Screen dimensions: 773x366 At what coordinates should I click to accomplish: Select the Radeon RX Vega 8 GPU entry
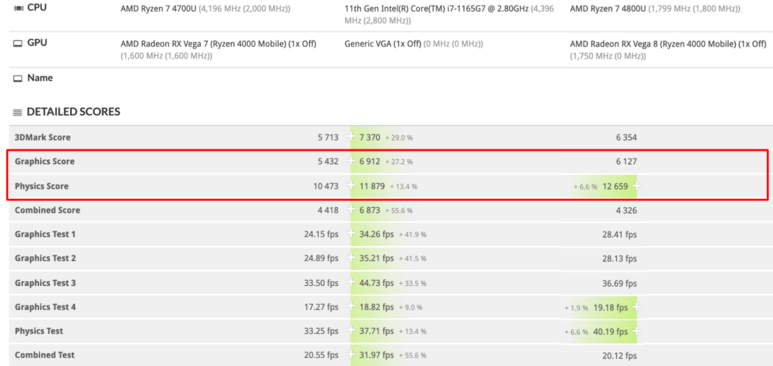tap(668, 50)
